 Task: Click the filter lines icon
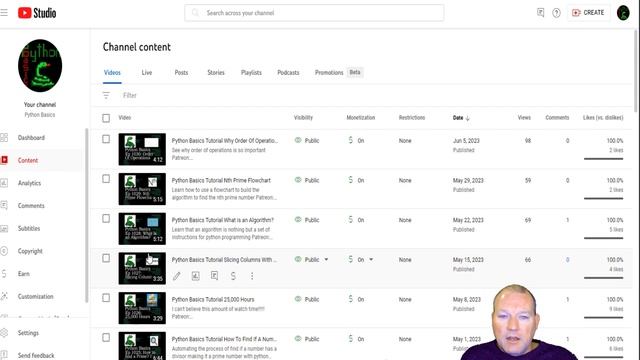[x=106, y=96]
